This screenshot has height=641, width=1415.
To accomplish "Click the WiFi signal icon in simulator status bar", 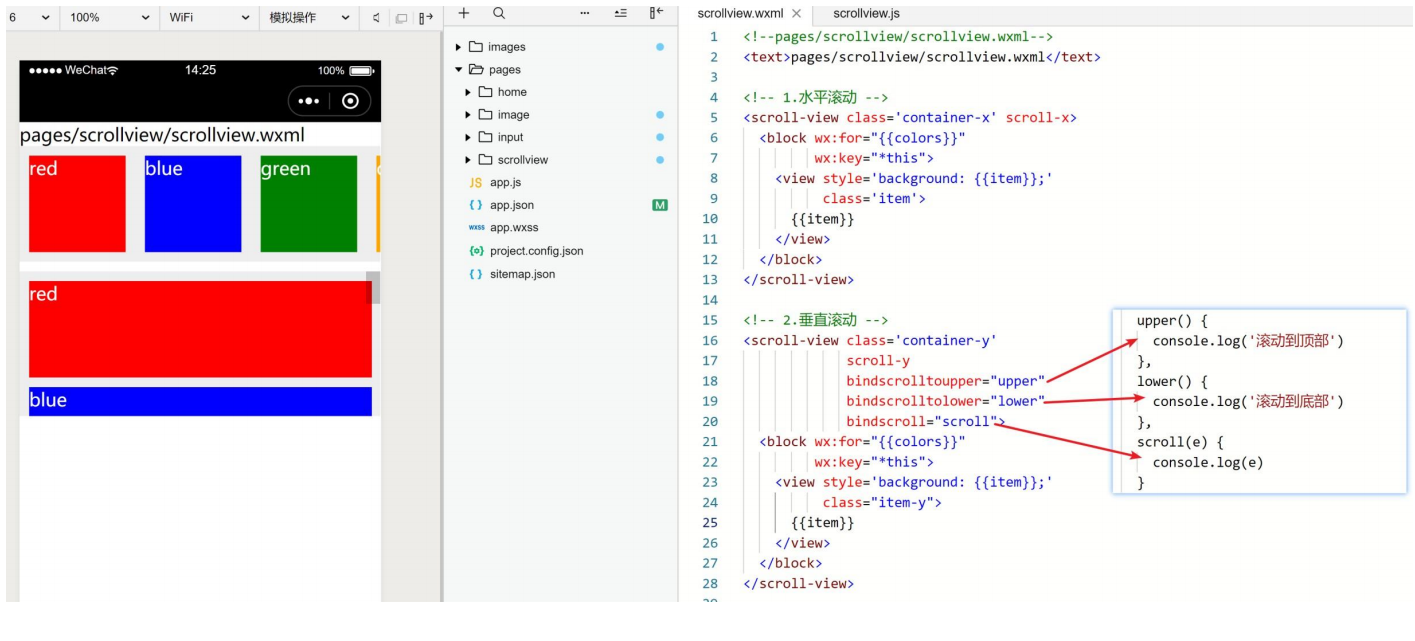I will point(112,70).
